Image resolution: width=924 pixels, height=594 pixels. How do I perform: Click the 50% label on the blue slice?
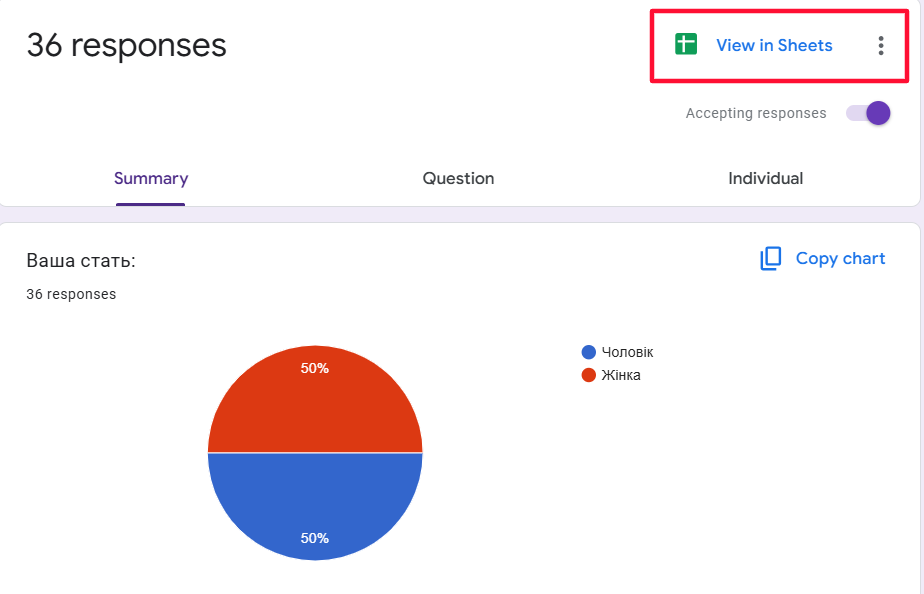315,538
